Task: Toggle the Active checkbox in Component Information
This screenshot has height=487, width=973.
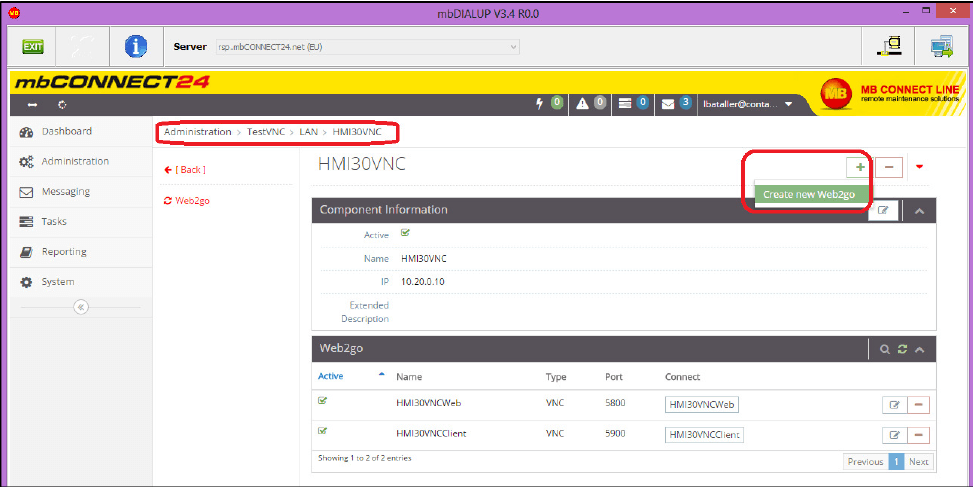Action: click(405, 233)
